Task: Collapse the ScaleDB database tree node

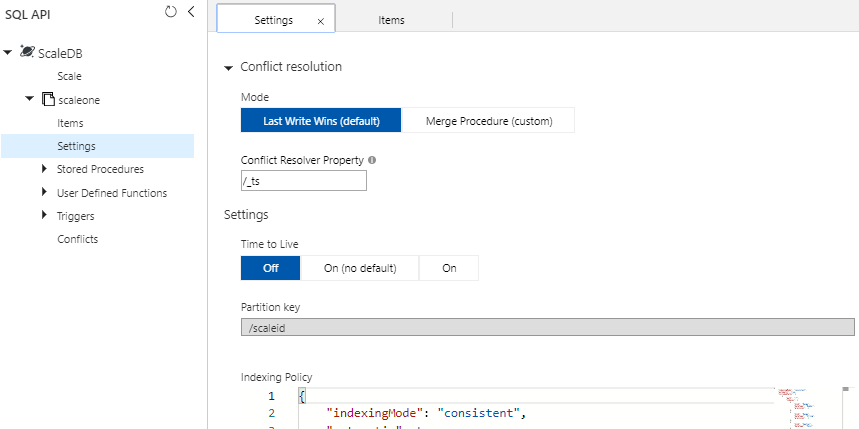Action: click(8, 52)
